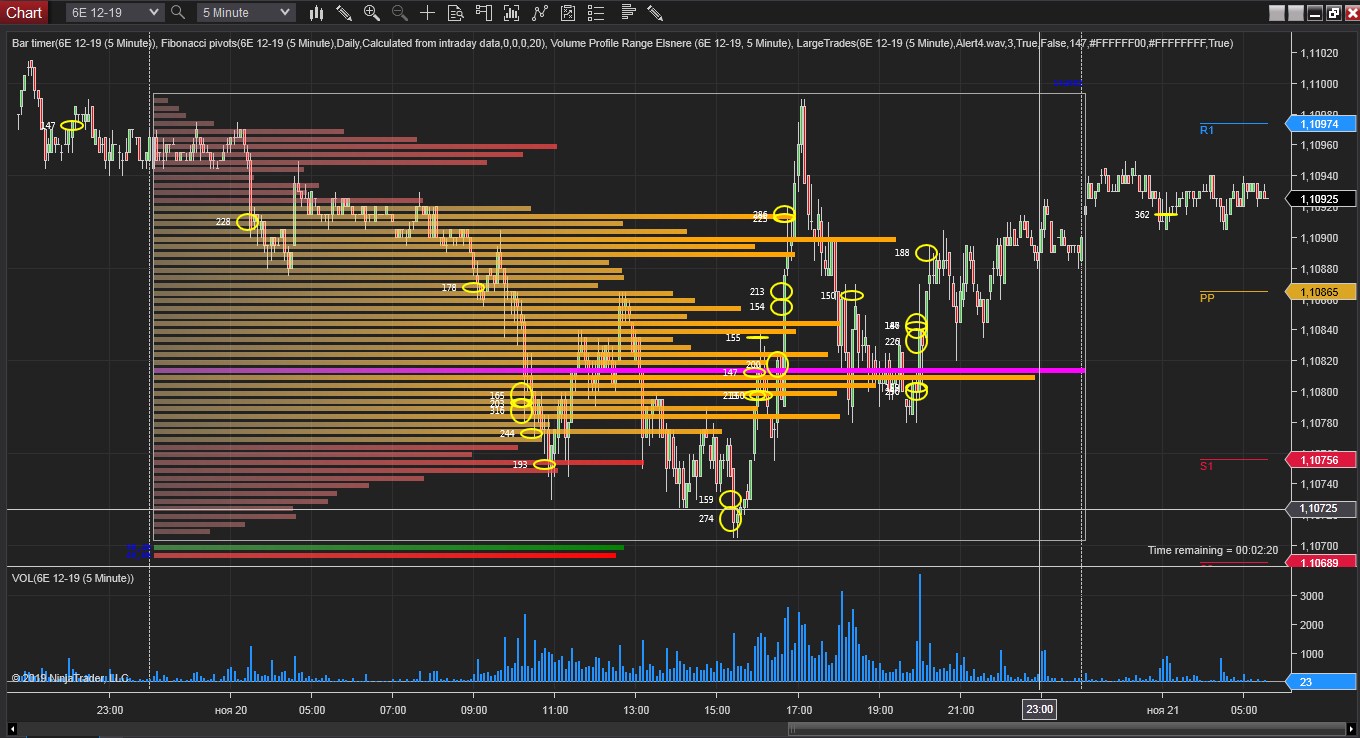Screen dimensions: 1360x738
Task: Expand the 5 Minute interval dropdown
Action: point(246,12)
